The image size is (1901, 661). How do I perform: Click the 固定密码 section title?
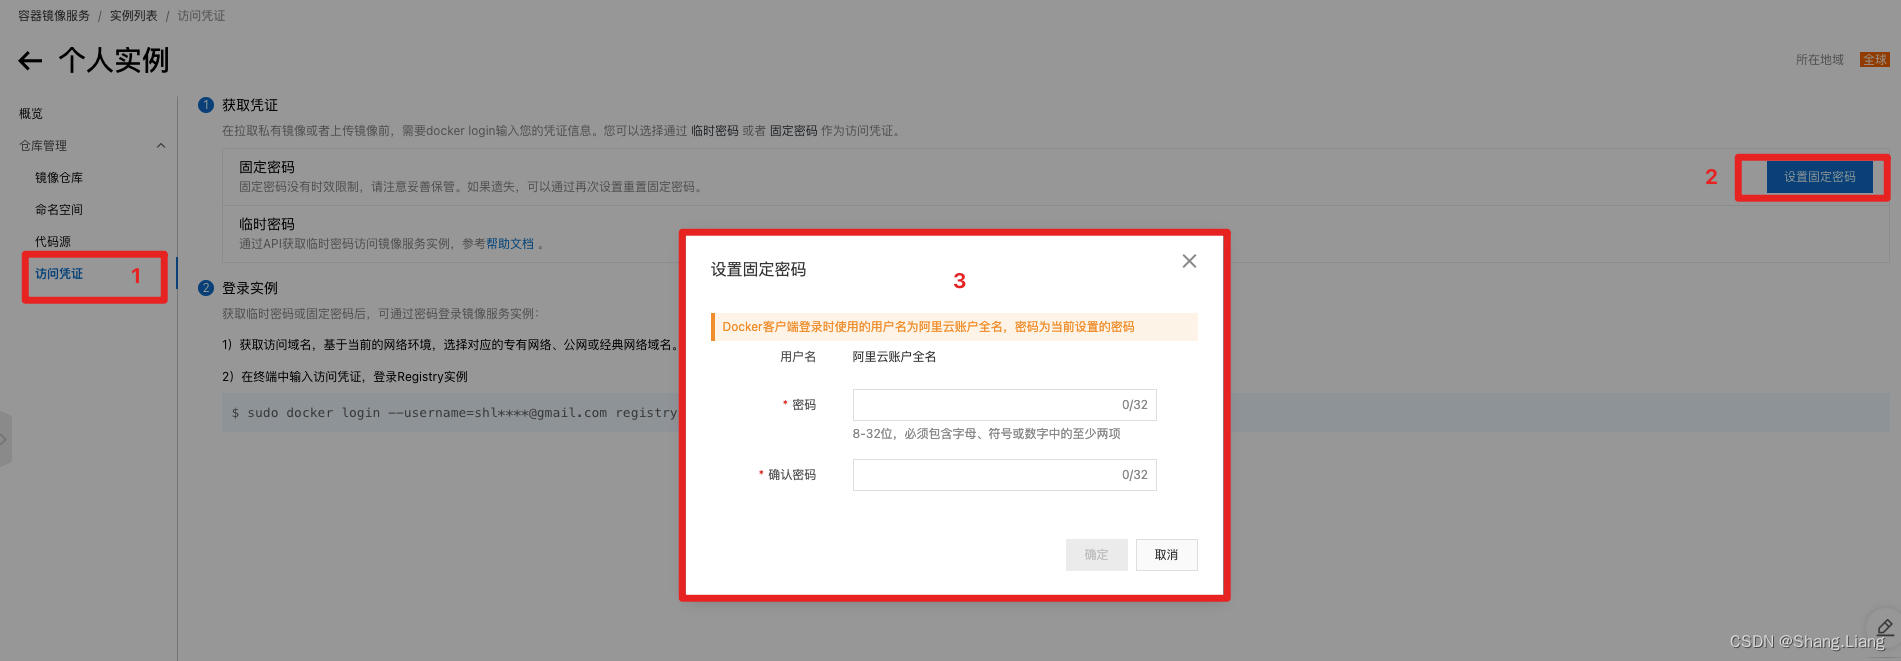267,167
